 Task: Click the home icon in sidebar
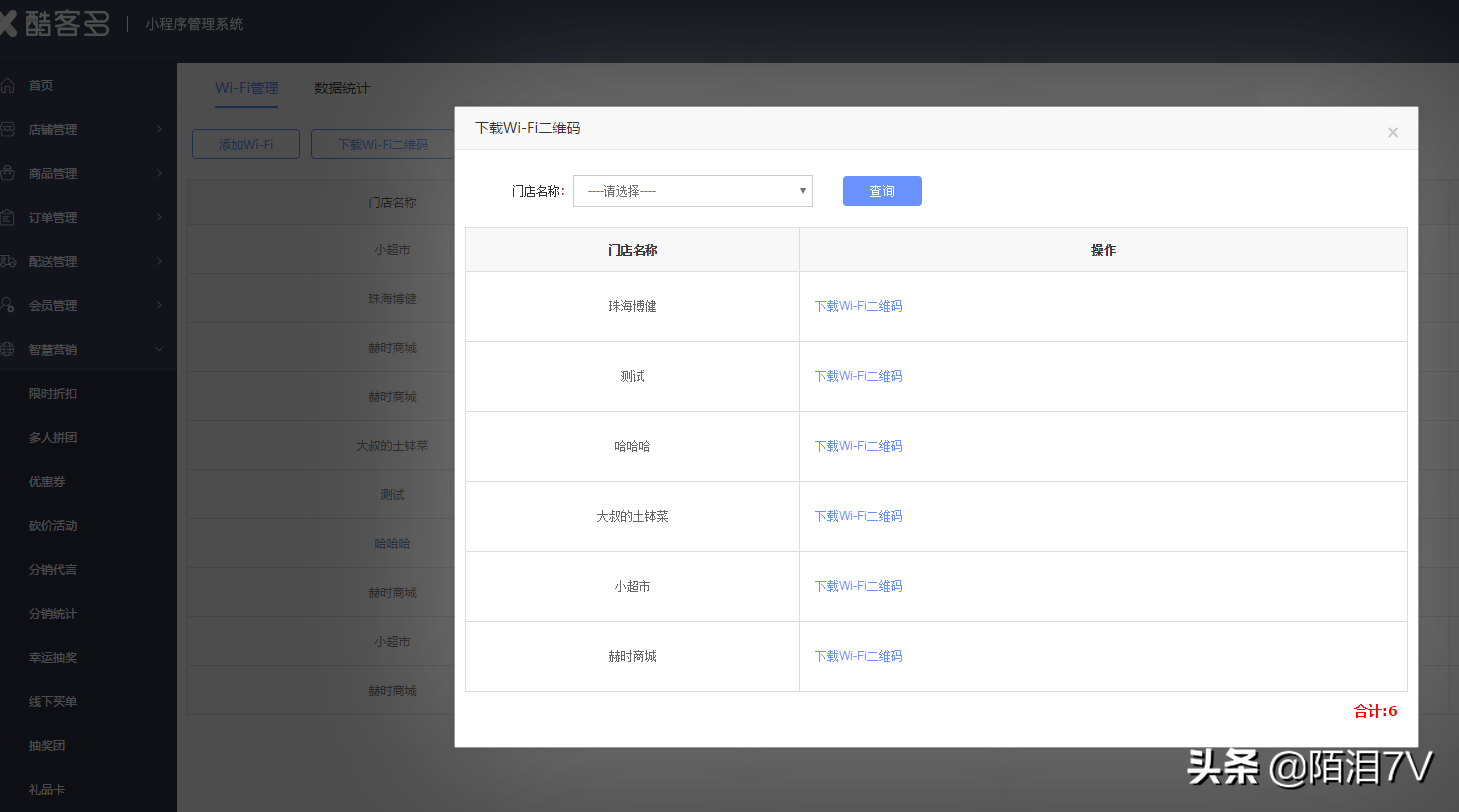(7, 85)
